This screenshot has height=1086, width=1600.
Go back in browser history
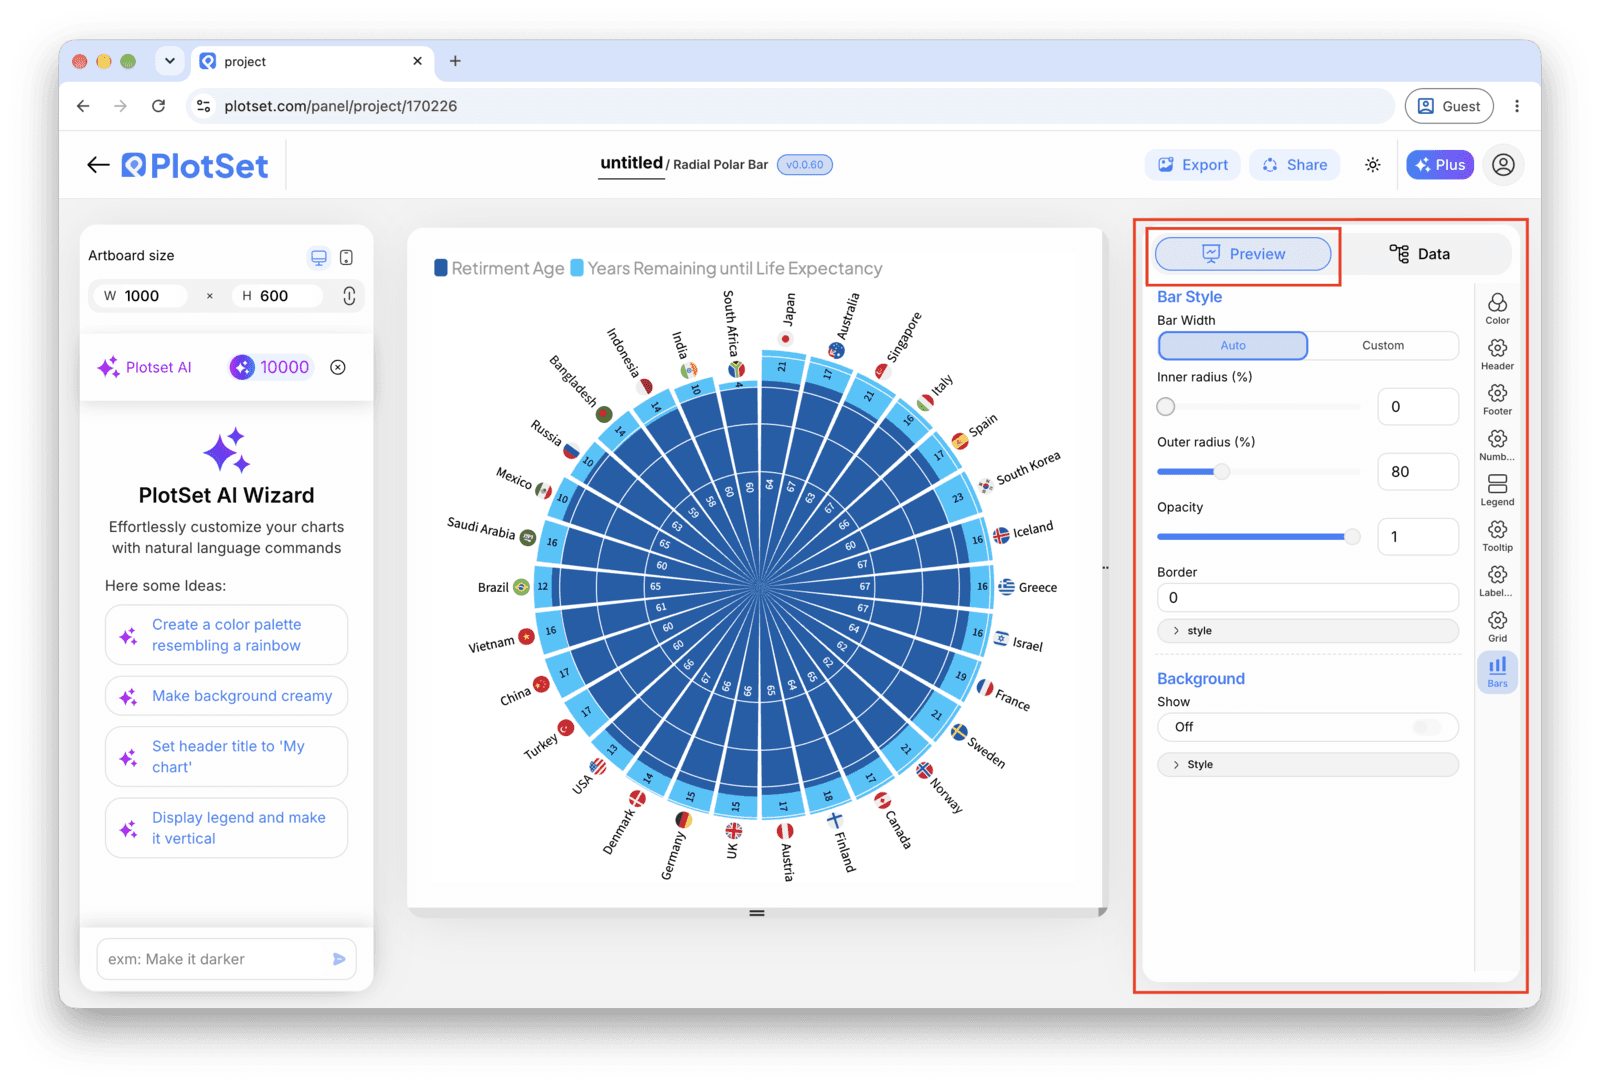[83, 106]
